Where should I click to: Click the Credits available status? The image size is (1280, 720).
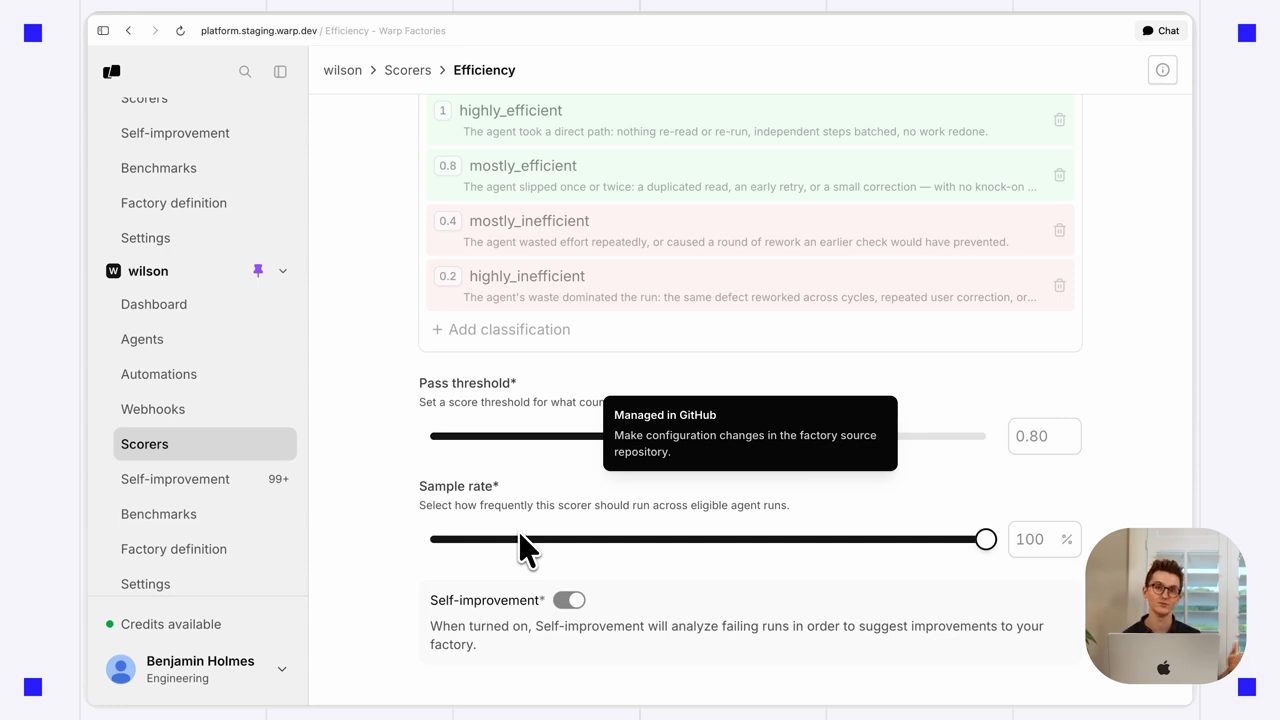[x=164, y=624]
